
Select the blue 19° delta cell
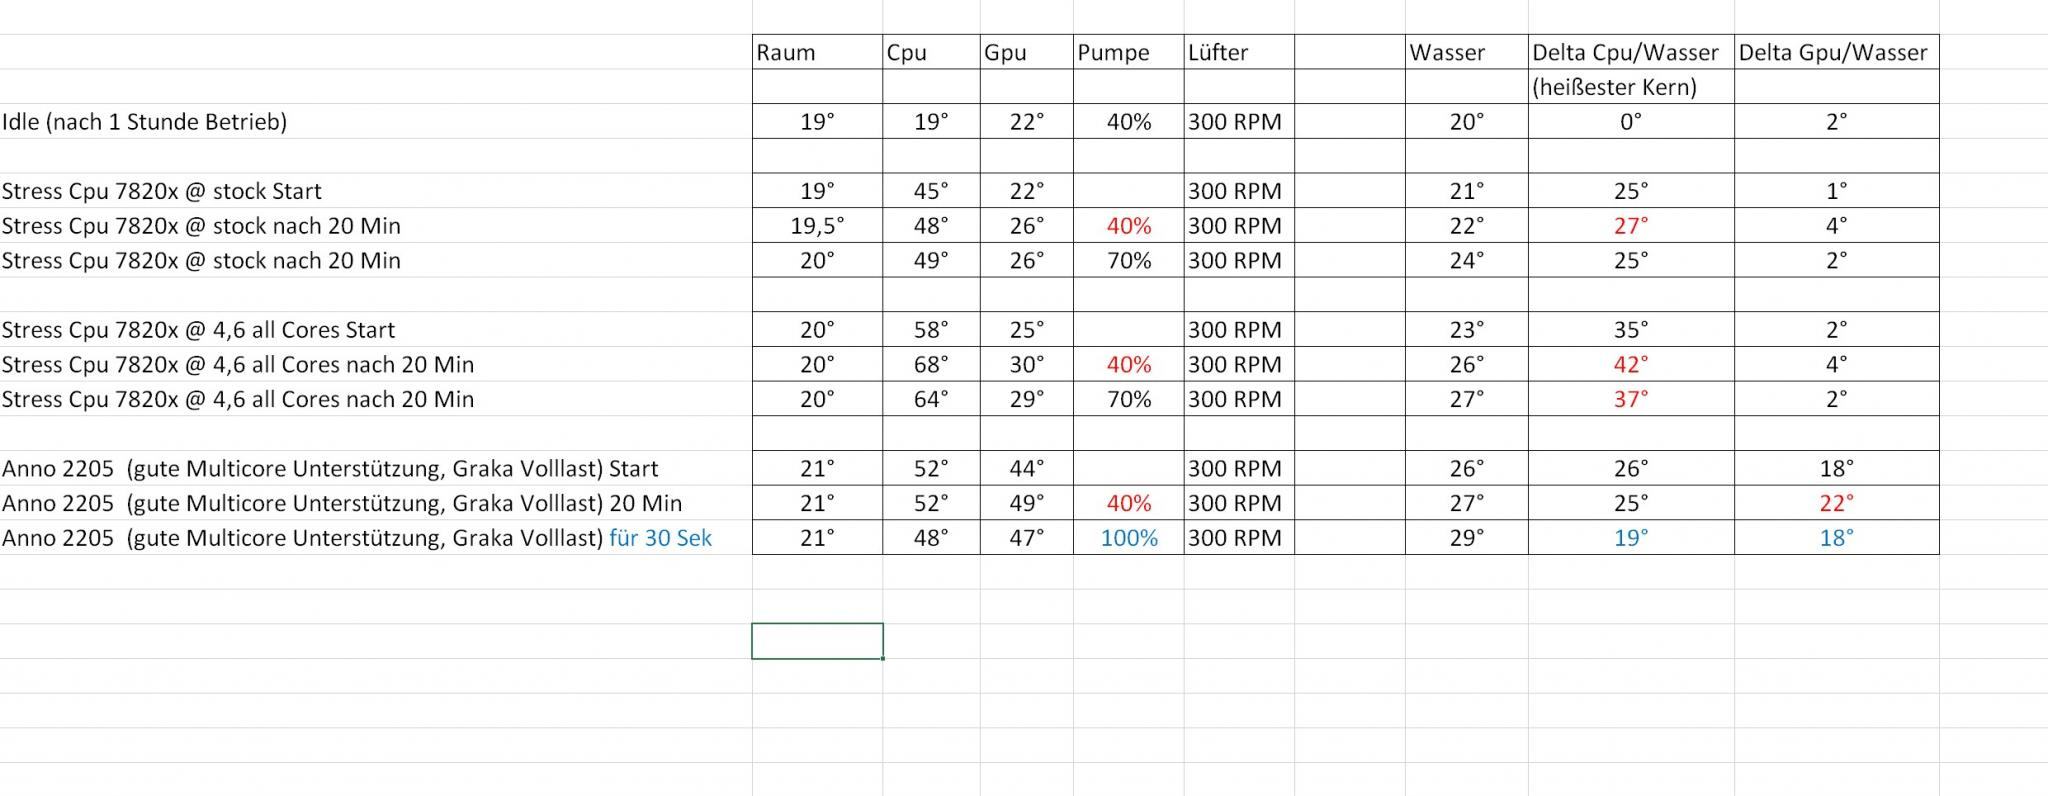click(x=1630, y=538)
